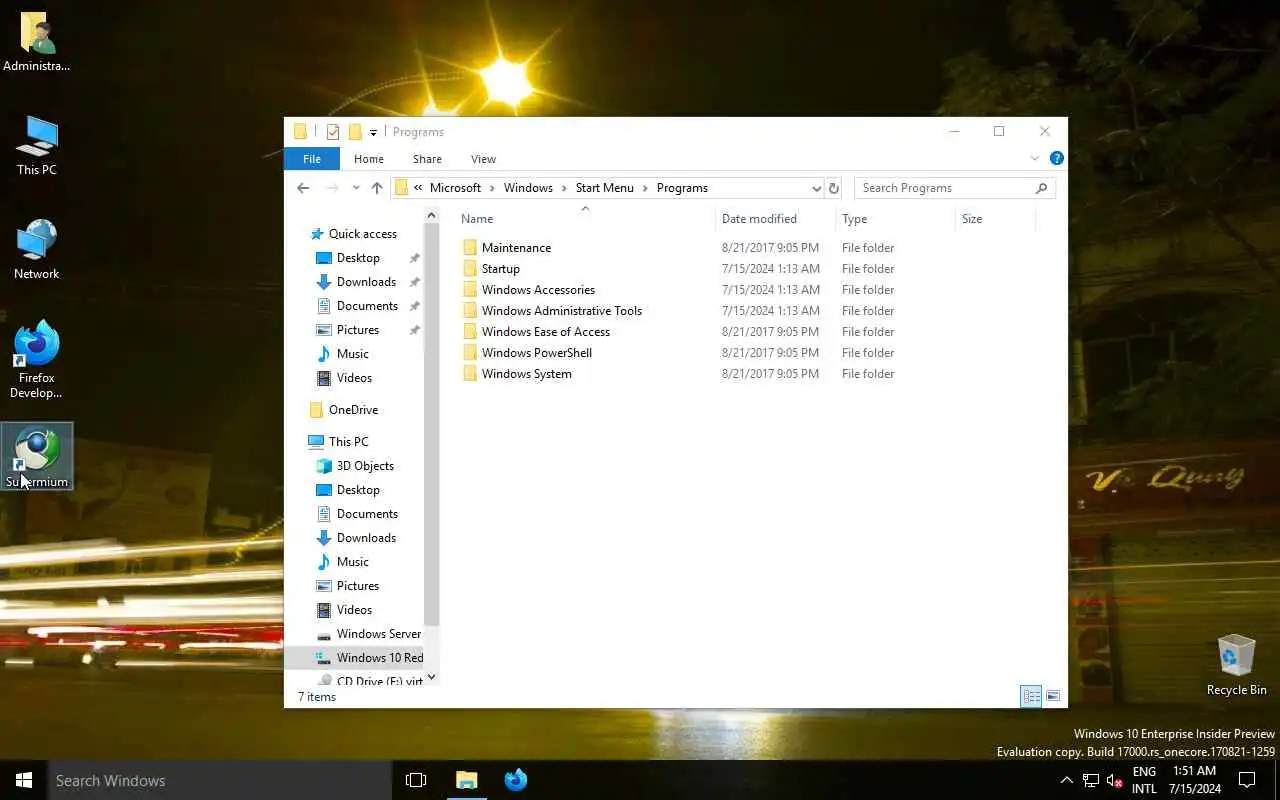Launch Firefox Developer Edition desktop shortcut
Viewport: 1280px width, 800px height.
pyautogui.click(x=37, y=360)
